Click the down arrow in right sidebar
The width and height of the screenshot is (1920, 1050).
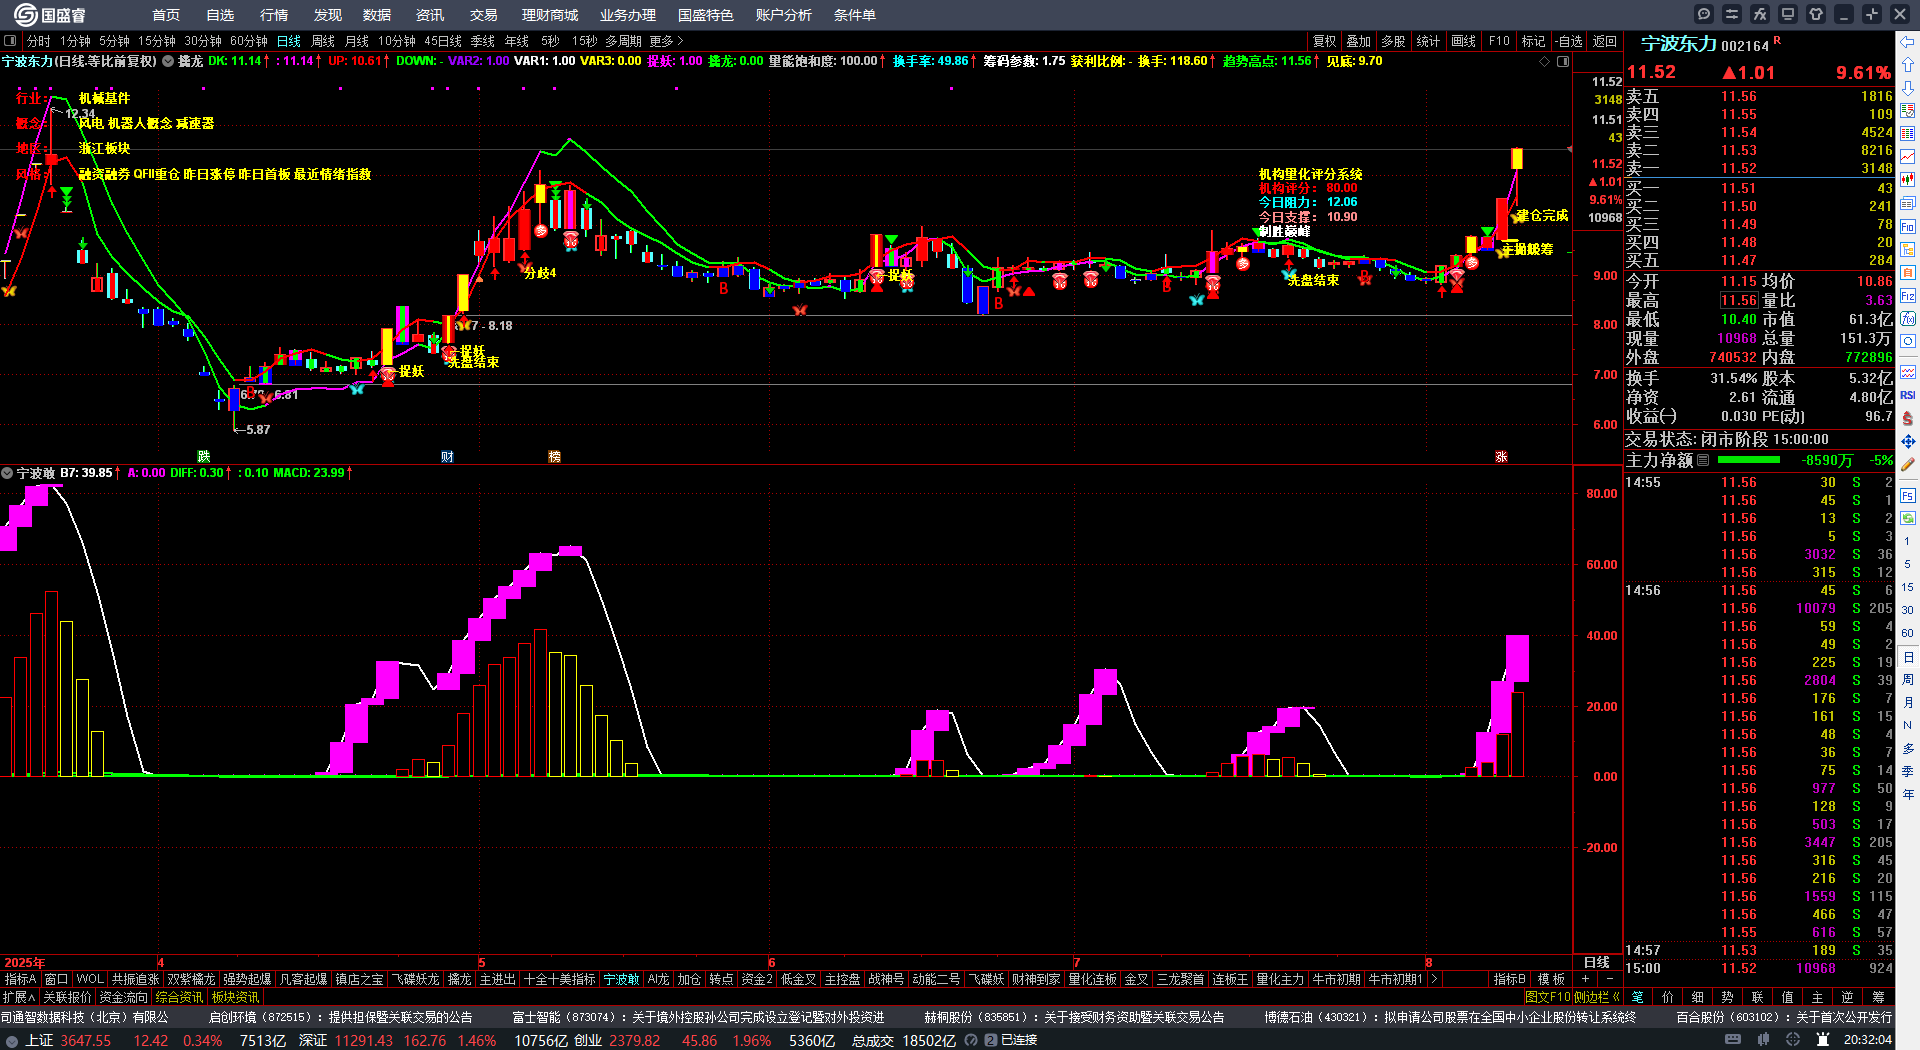(x=1908, y=88)
